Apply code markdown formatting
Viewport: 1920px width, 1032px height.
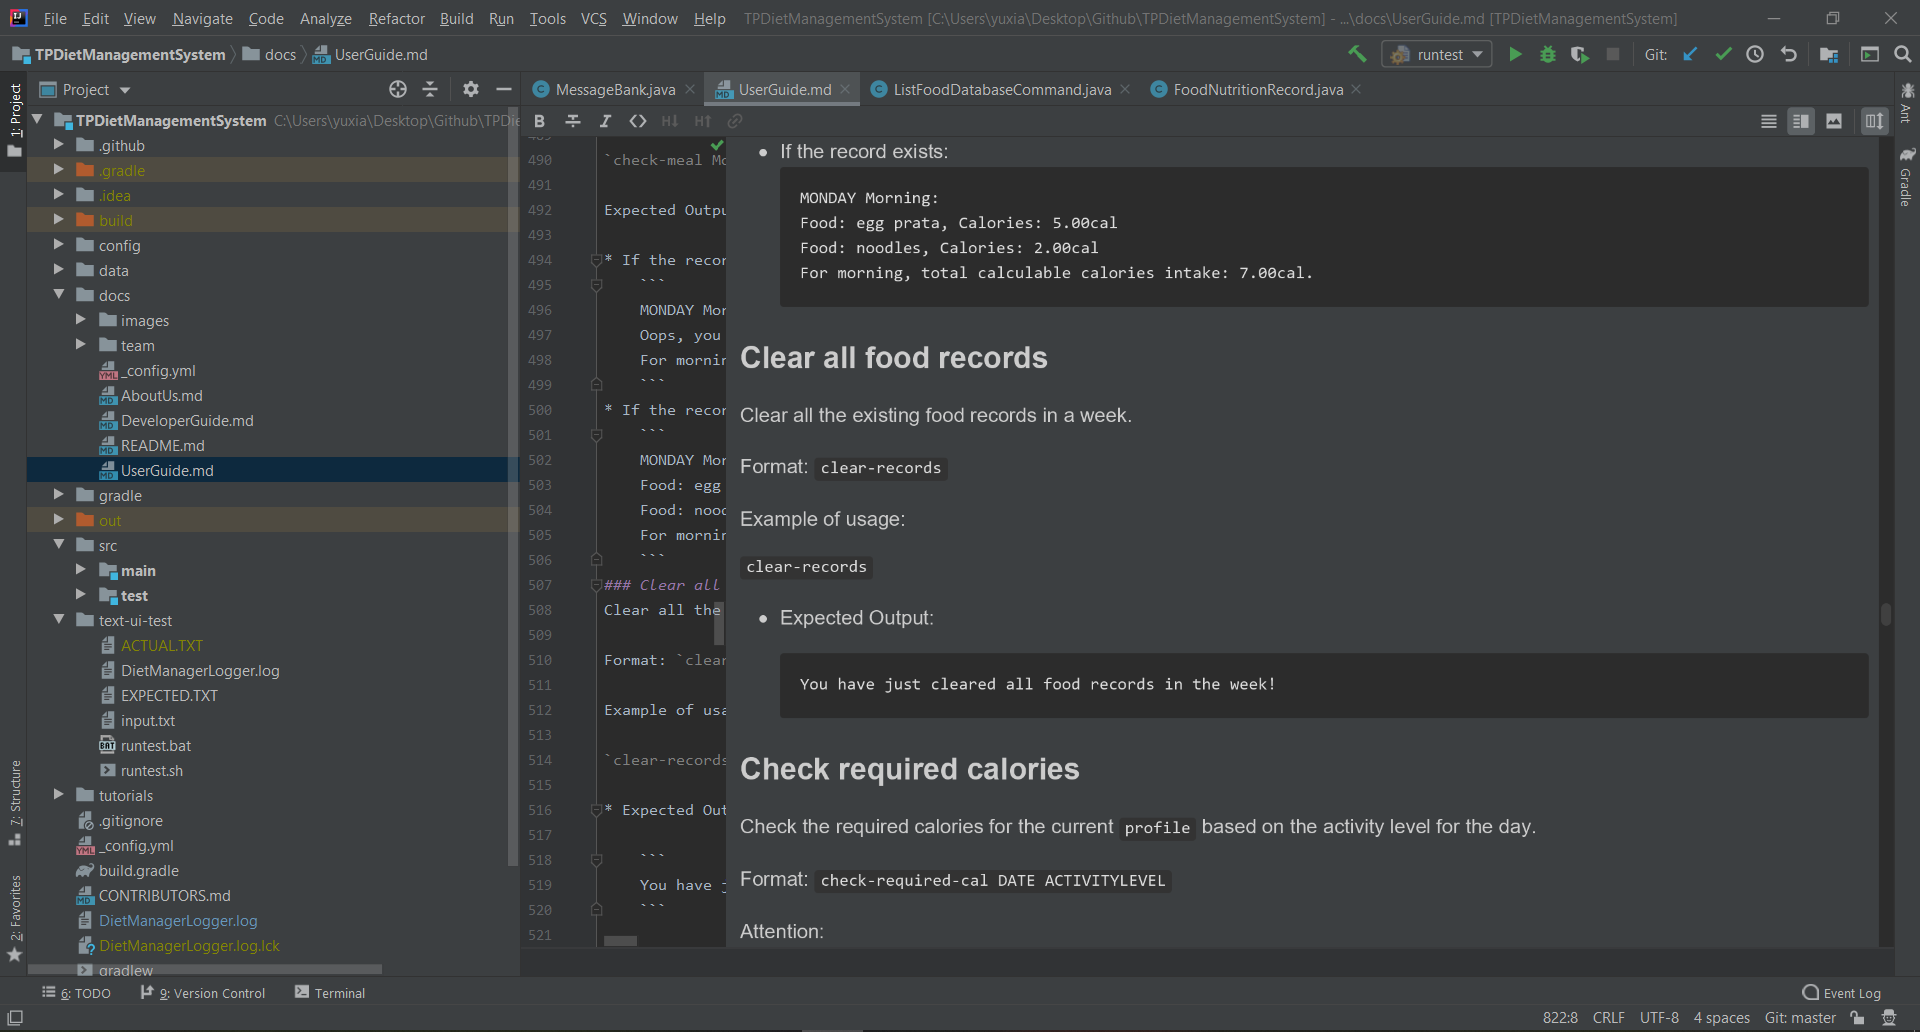(638, 121)
